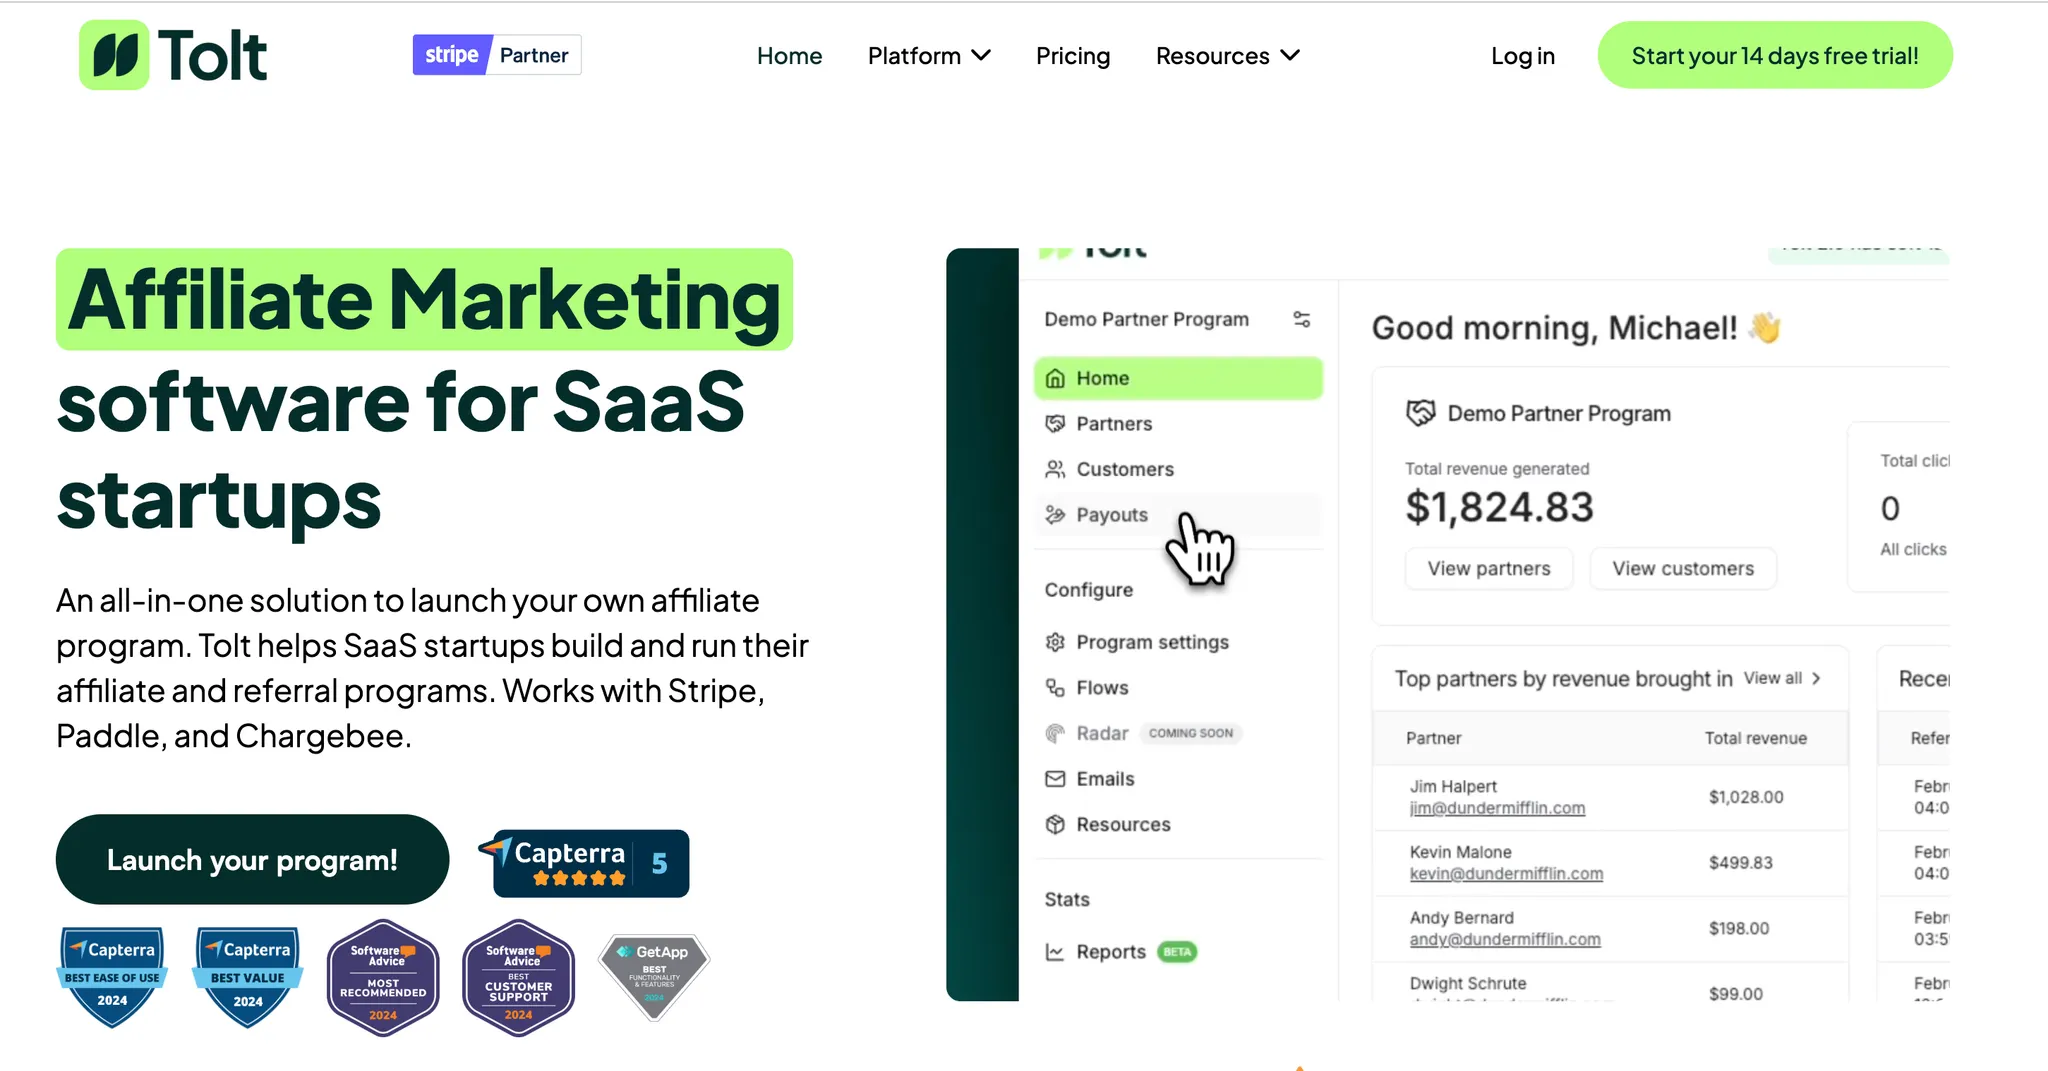Click the Payouts icon in sidebar
The width and height of the screenshot is (2048, 1071).
point(1055,515)
